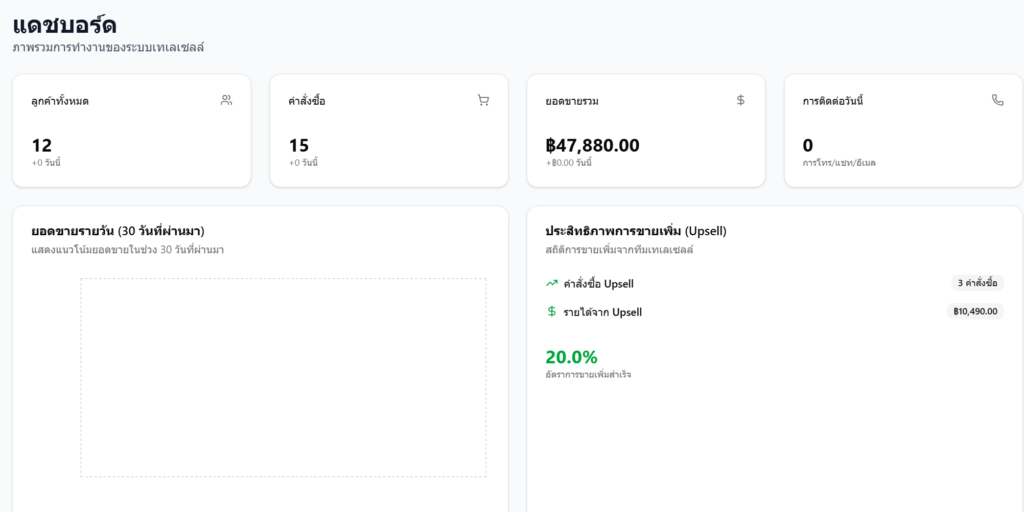The image size is (1024, 512).
Task: Click inside the empty daily sales chart area
Action: [x=283, y=377]
